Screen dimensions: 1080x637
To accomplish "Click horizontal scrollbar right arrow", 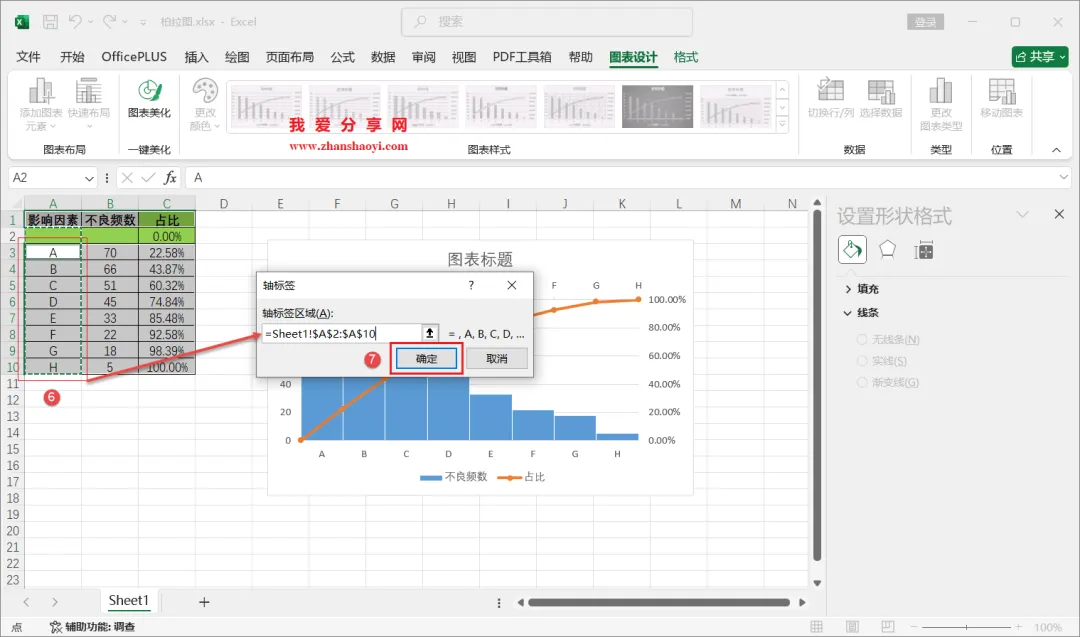I will [x=802, y=603].
